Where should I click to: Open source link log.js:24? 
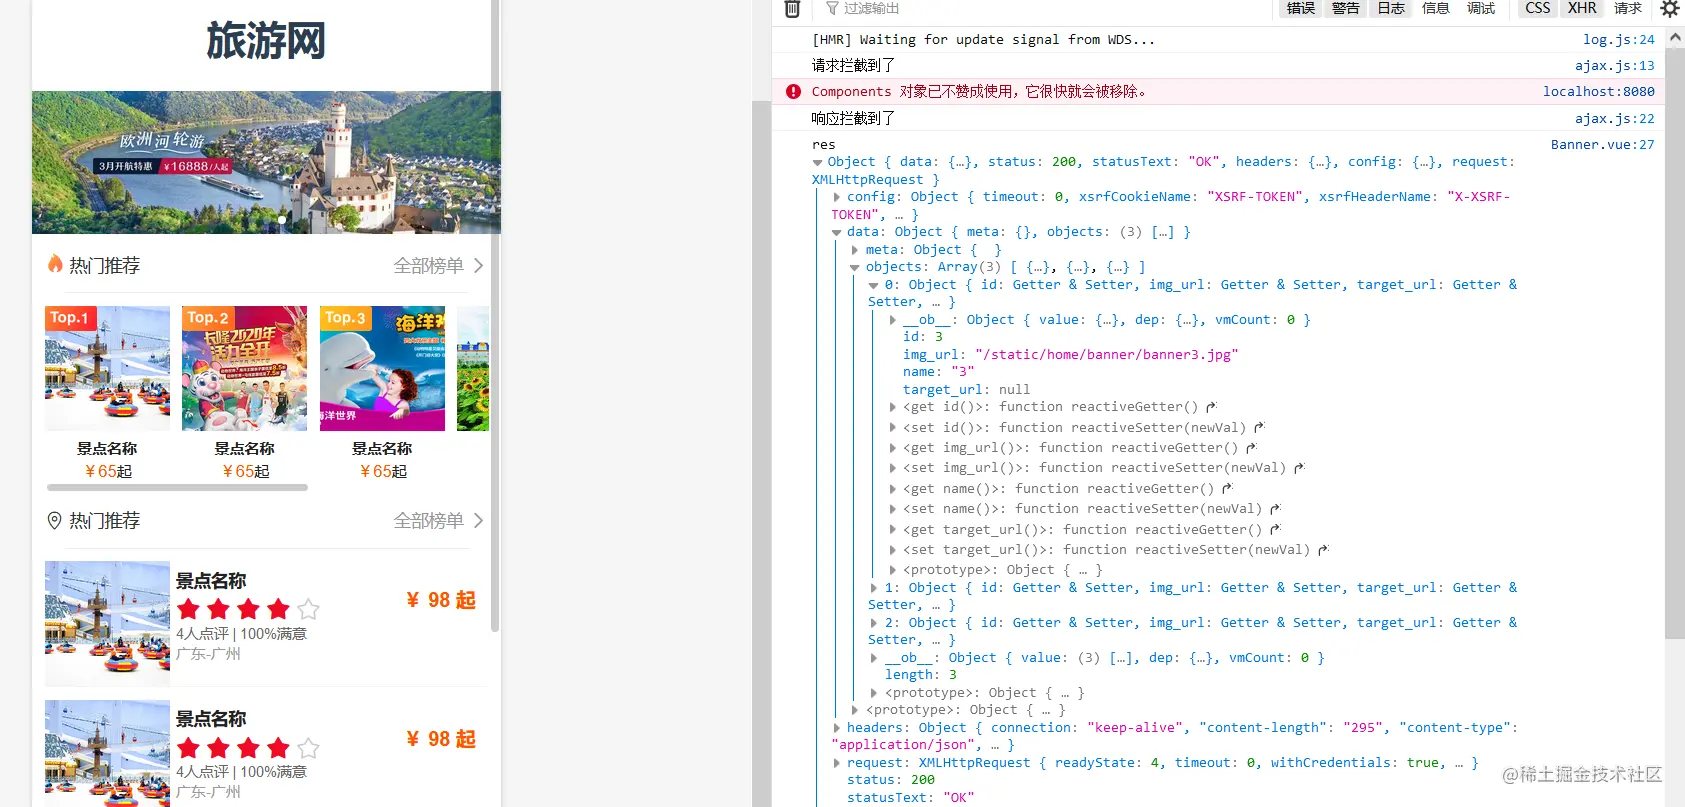[x=1618, y=39]
